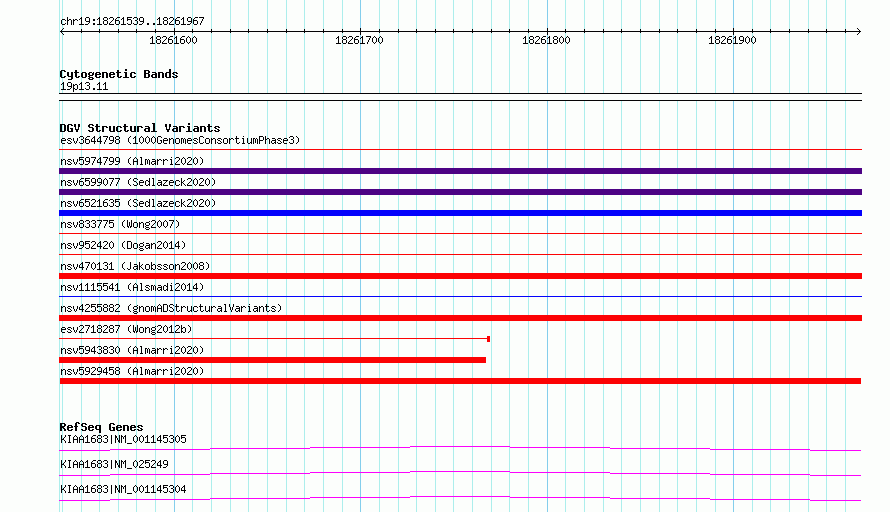The height and width of the screenshot is (512, 890).
Task: Open esv3644798 (1000GenomesConsortiumPhase3) variant label
Action: click(180, 140)
